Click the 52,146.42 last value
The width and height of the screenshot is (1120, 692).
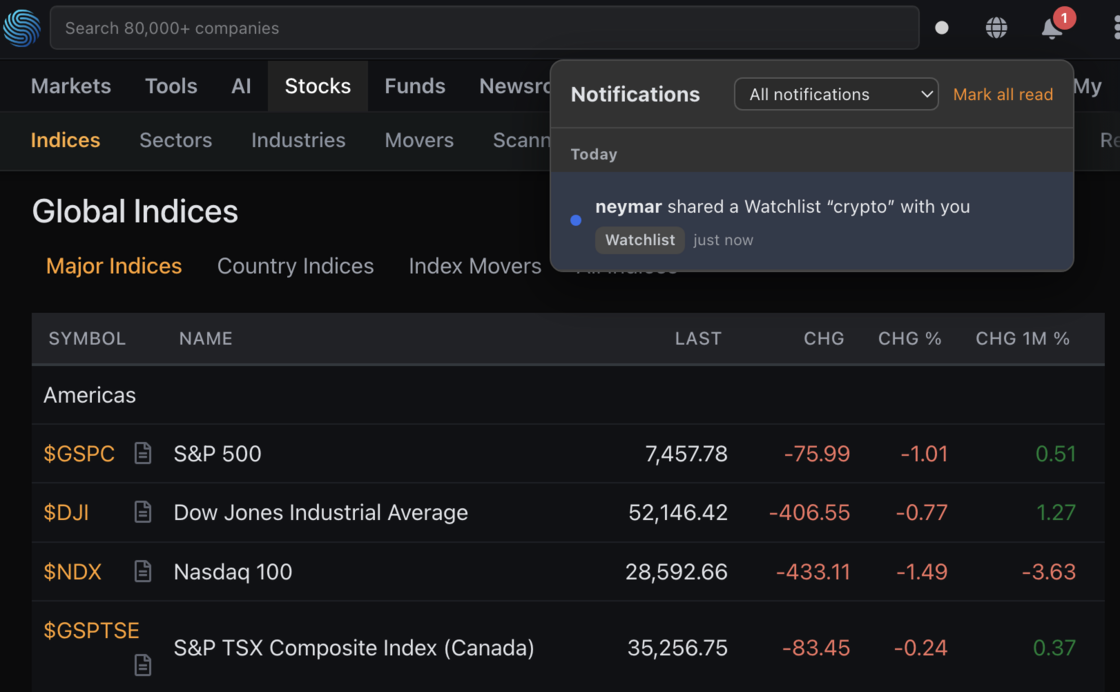pos(678,512)
